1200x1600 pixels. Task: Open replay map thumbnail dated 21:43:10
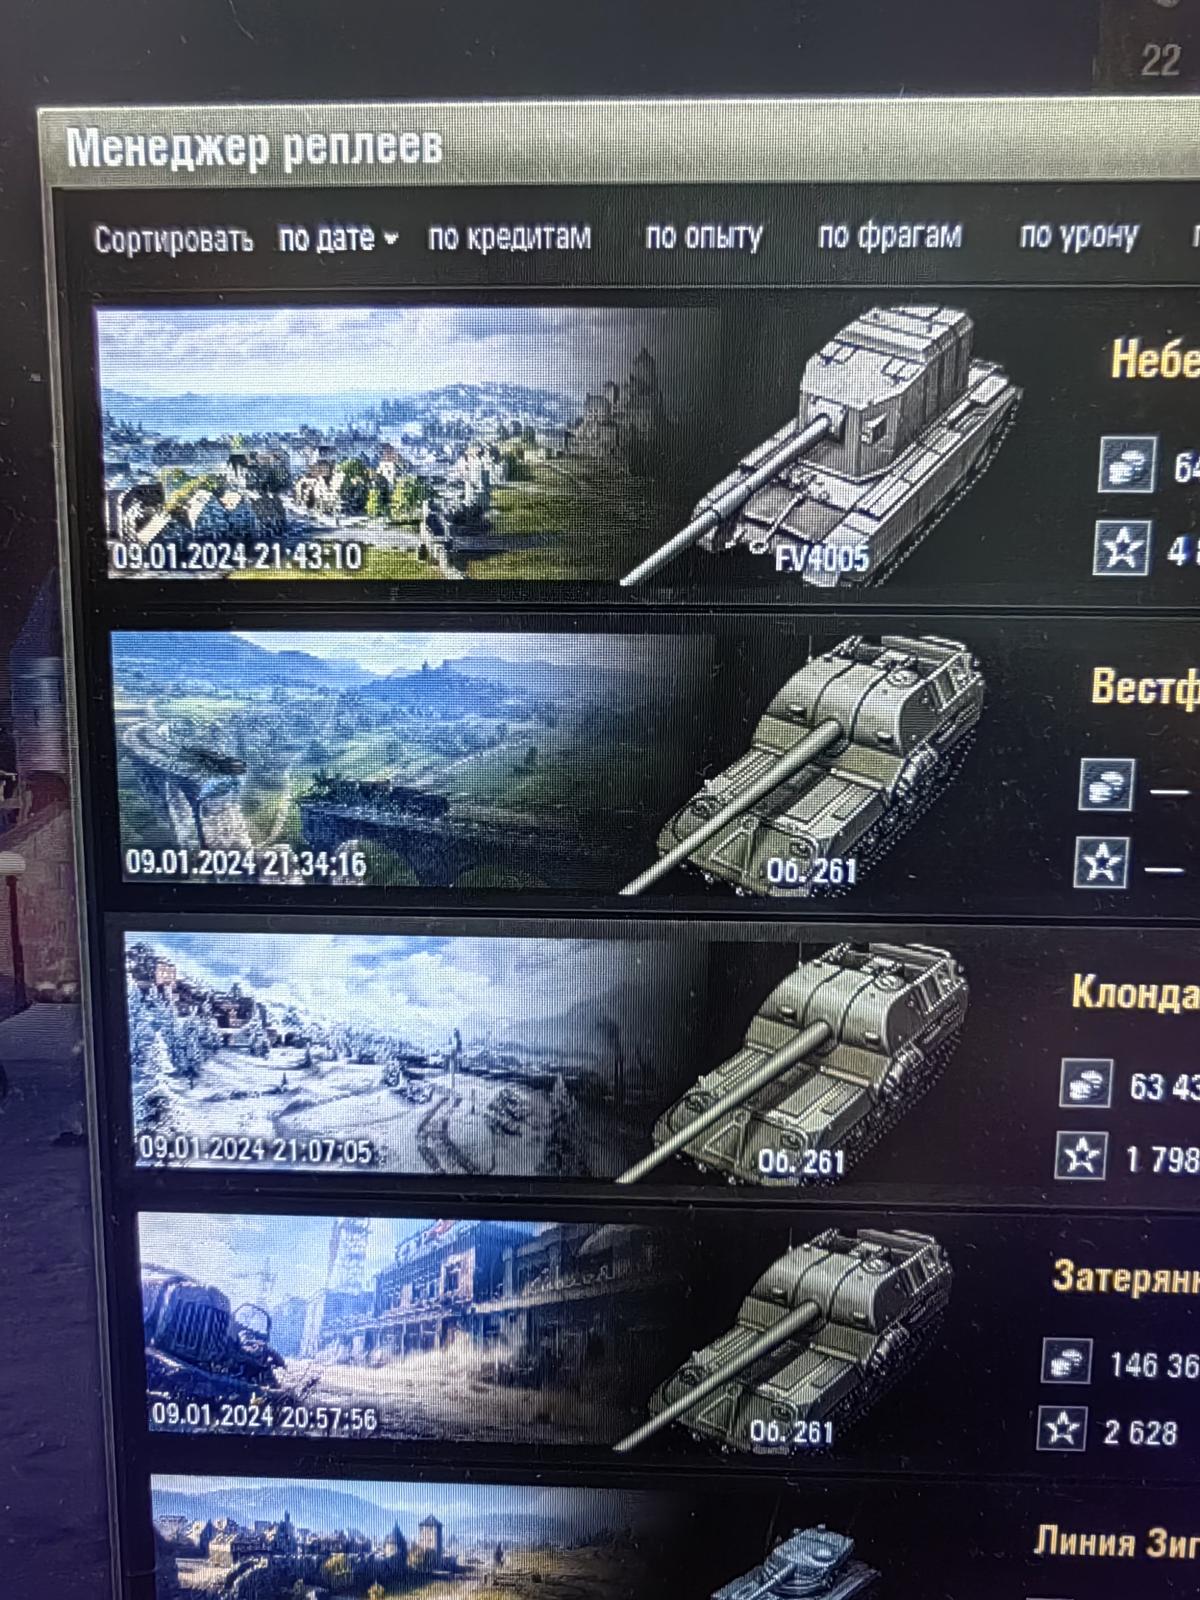405,443
